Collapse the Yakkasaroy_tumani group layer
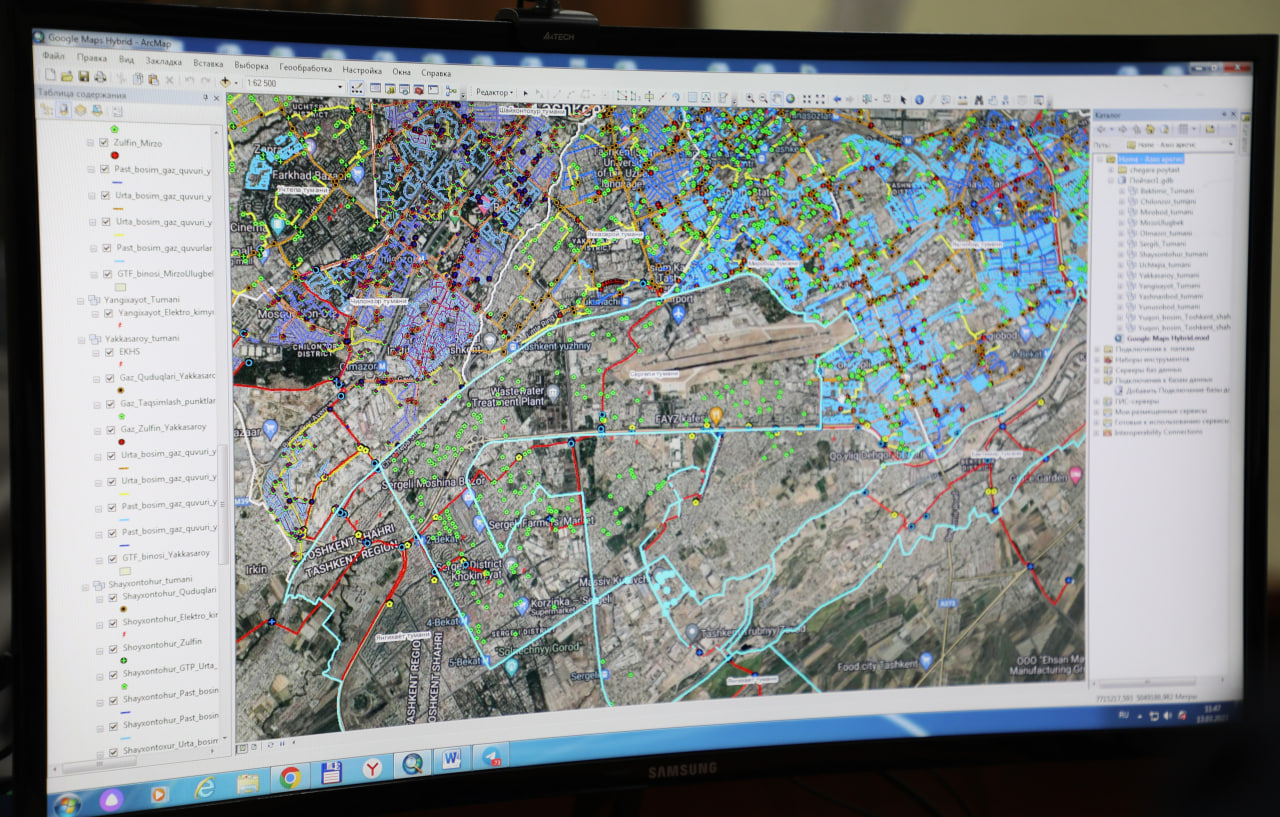Screen dimensions: 1280x817 [80, 339]
